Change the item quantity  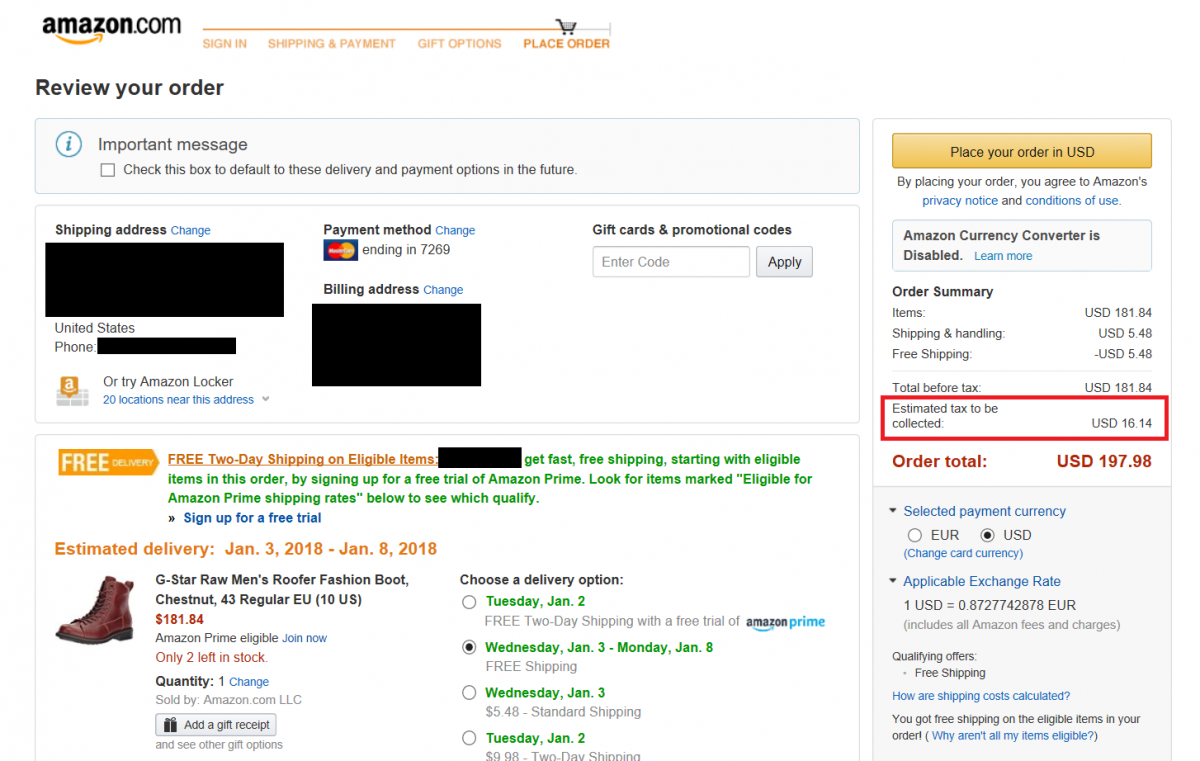coord(249,682)
